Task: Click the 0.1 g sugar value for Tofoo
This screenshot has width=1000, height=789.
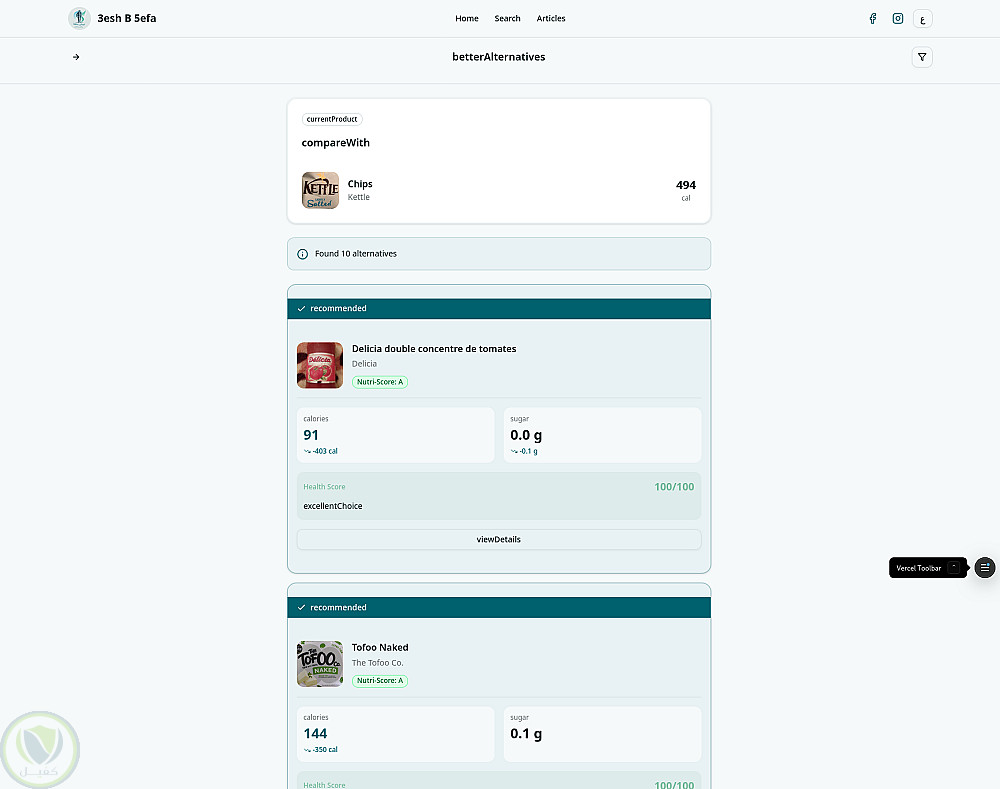Action: point(526,734)
